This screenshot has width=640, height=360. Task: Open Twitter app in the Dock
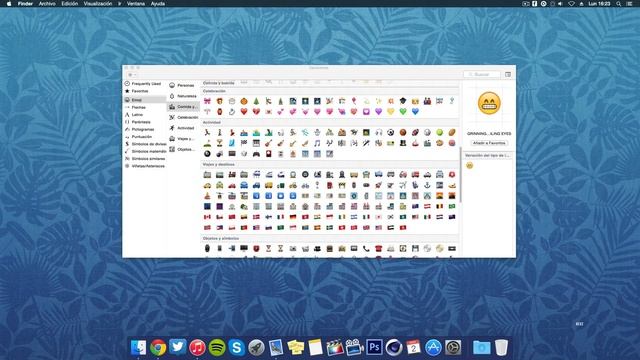coord(178,348)
